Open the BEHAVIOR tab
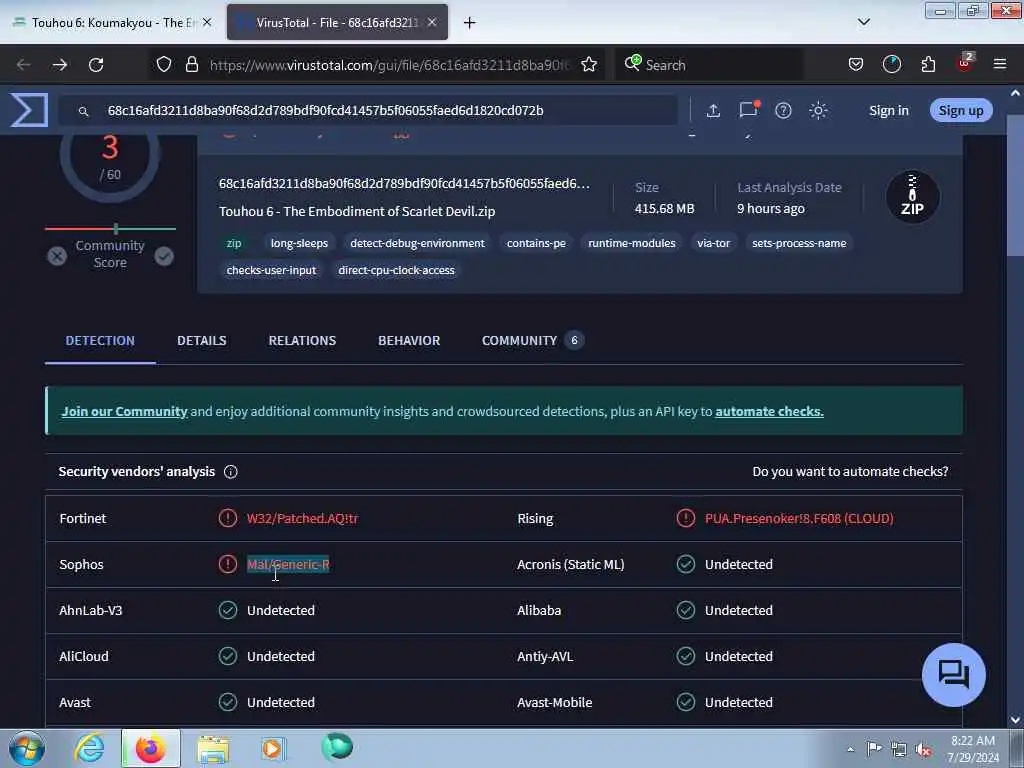This screenshot has height=768, width=1024. tap(409, 340)
